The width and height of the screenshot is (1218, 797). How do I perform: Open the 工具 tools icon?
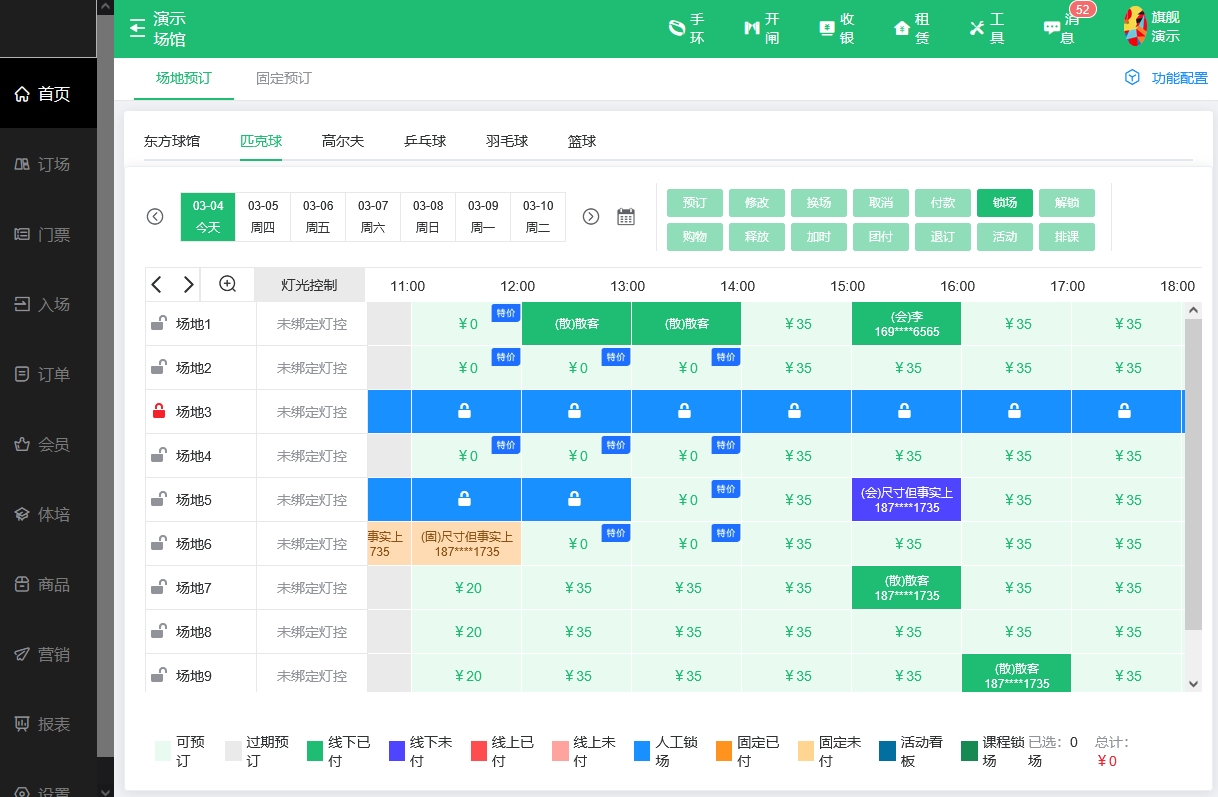click(x=986, y=27)
